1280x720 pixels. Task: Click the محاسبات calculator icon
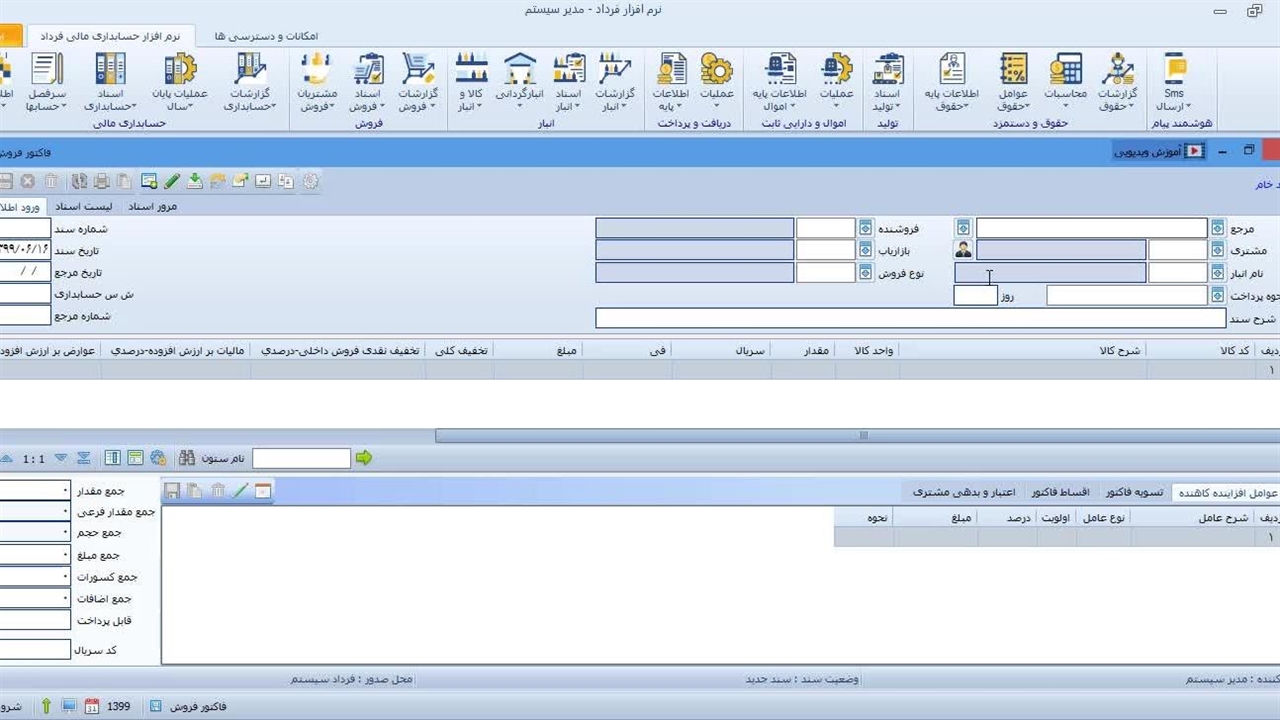point(1065,80)
